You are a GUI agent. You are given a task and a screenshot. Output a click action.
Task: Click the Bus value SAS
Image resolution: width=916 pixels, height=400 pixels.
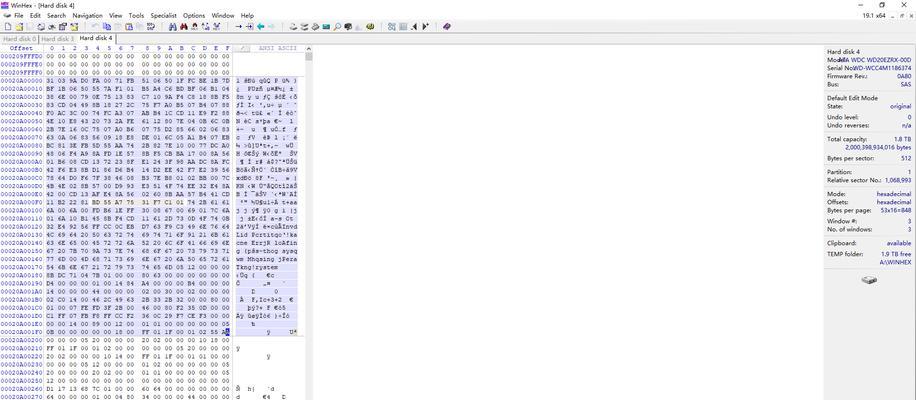(906, 84)
